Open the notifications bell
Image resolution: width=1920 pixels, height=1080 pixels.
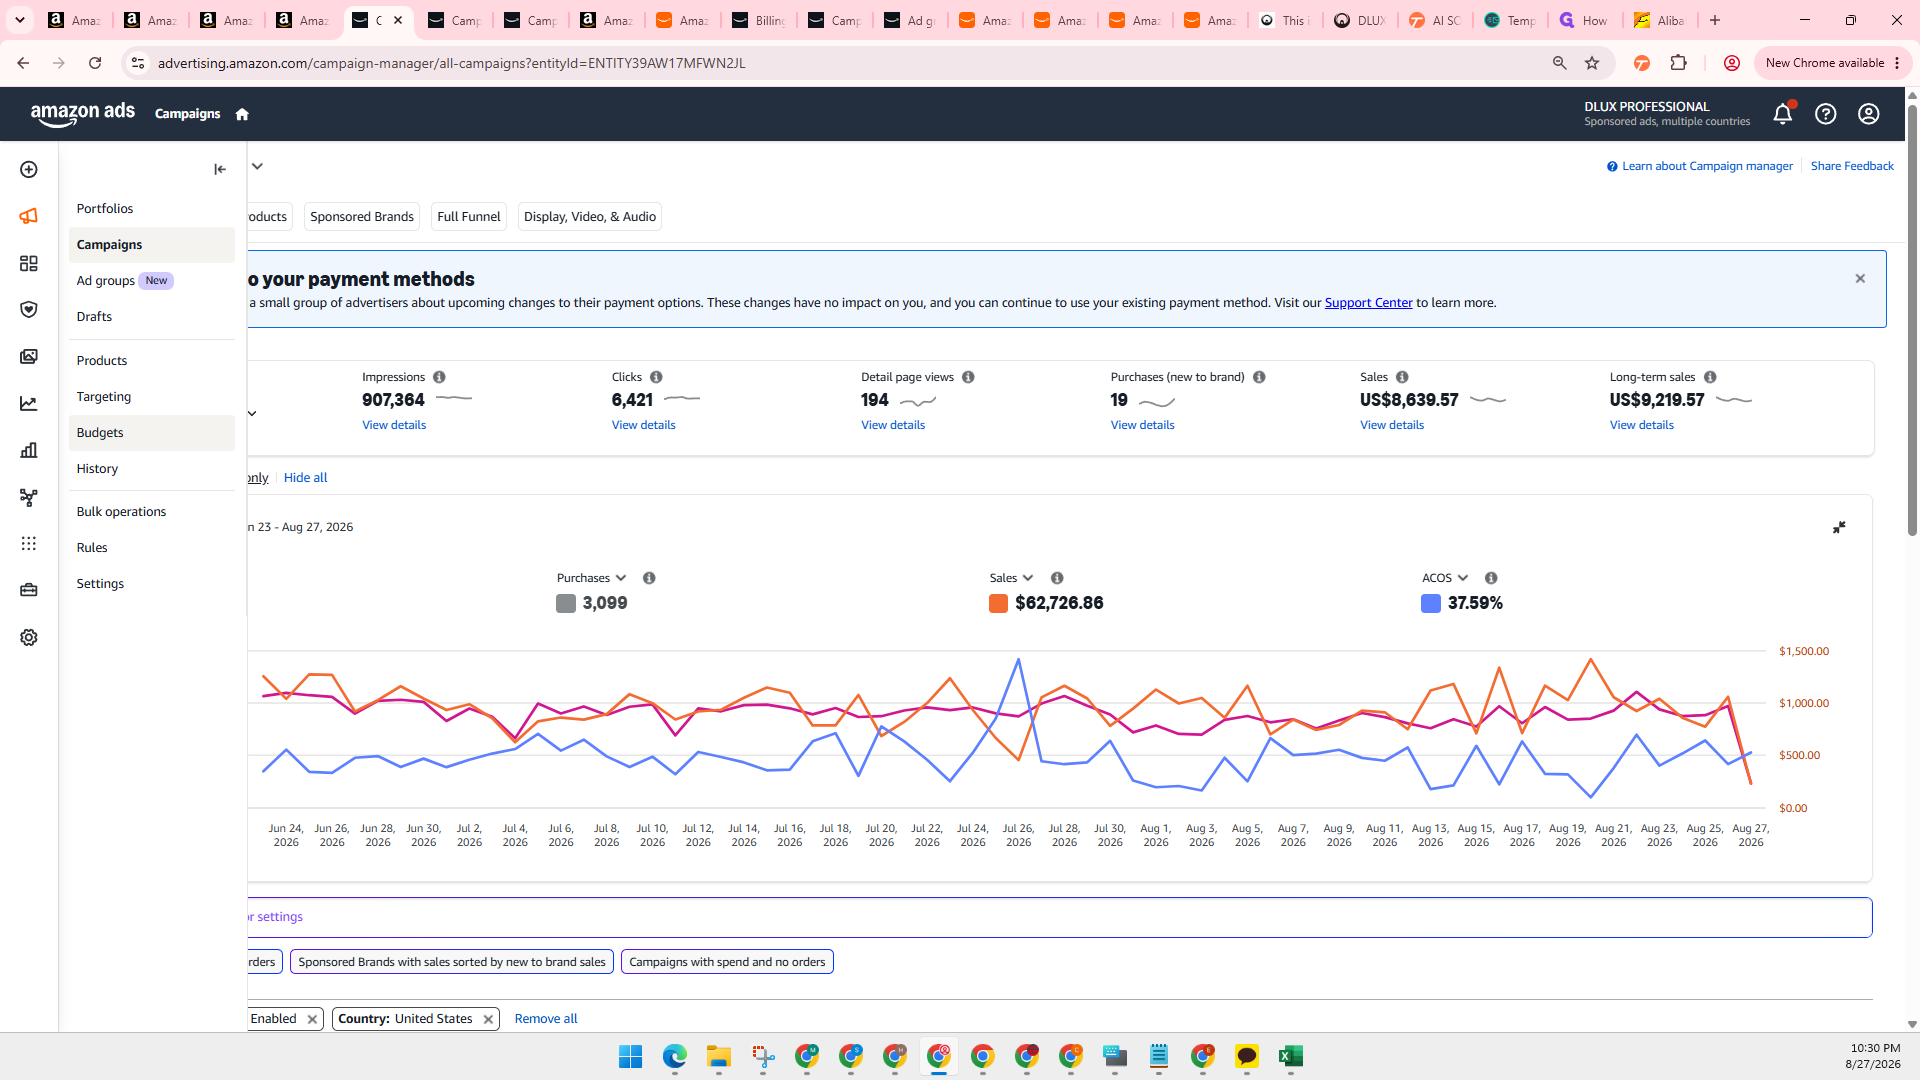click(1783, 114)
